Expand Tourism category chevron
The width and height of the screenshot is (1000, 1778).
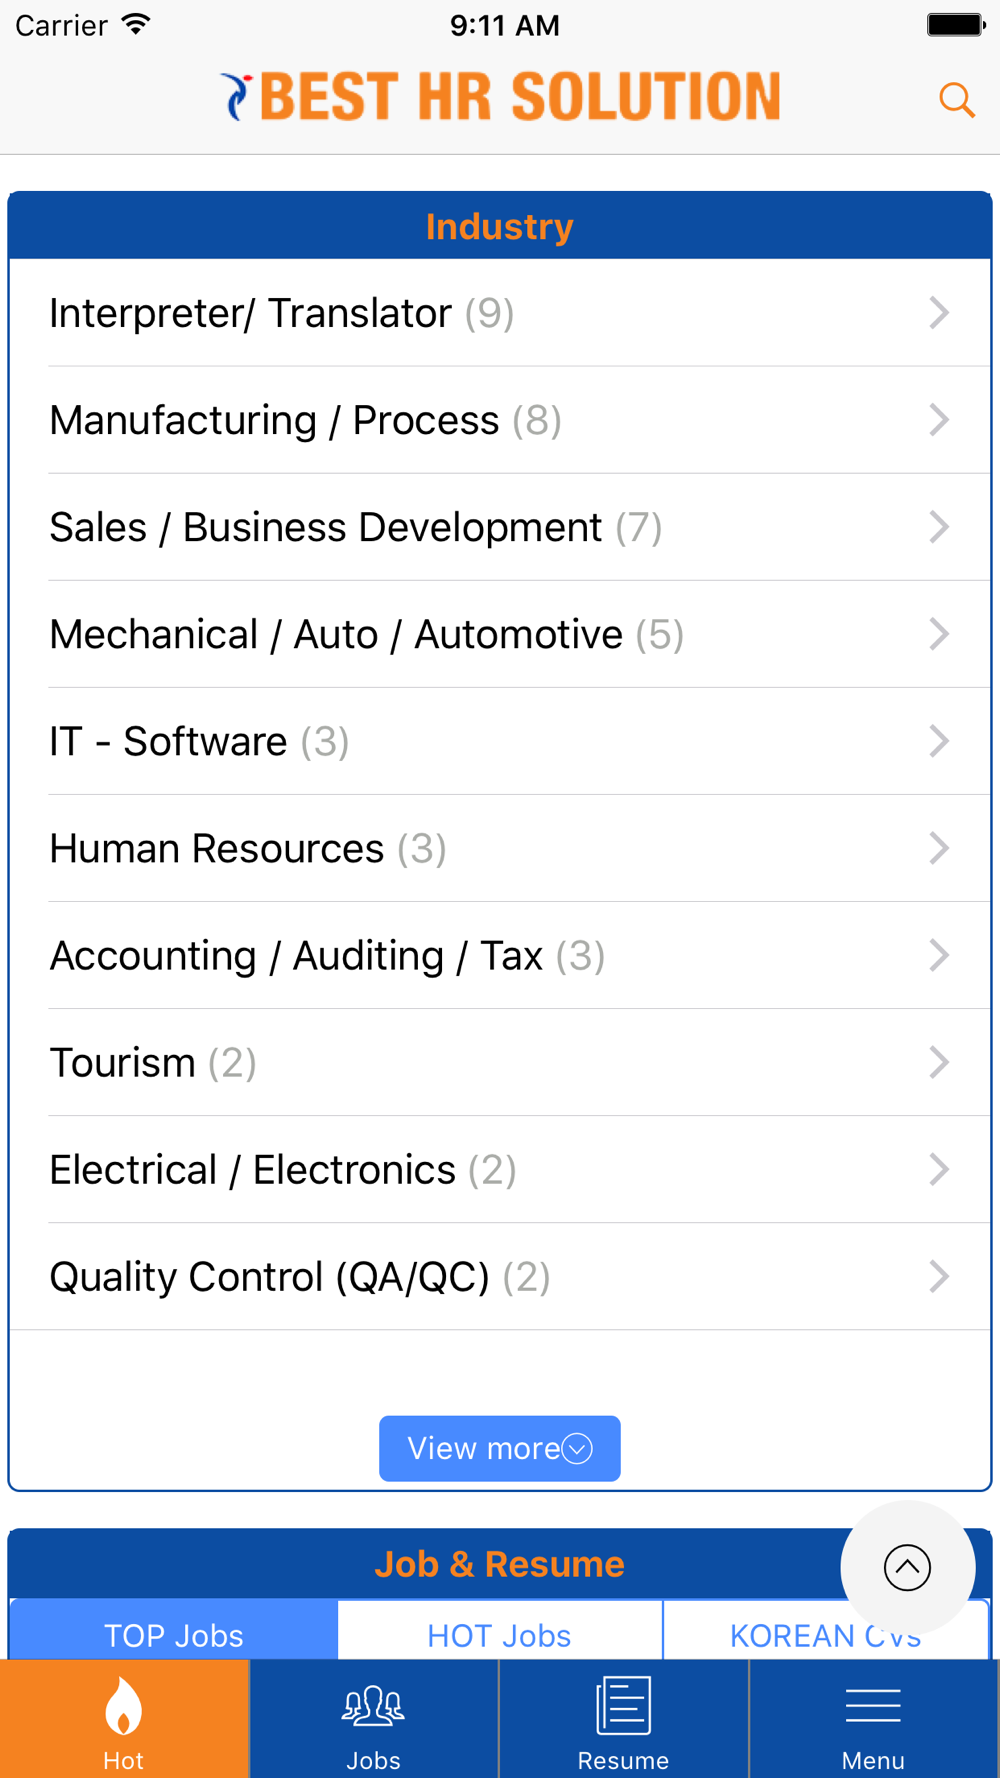pos(938,1062)
